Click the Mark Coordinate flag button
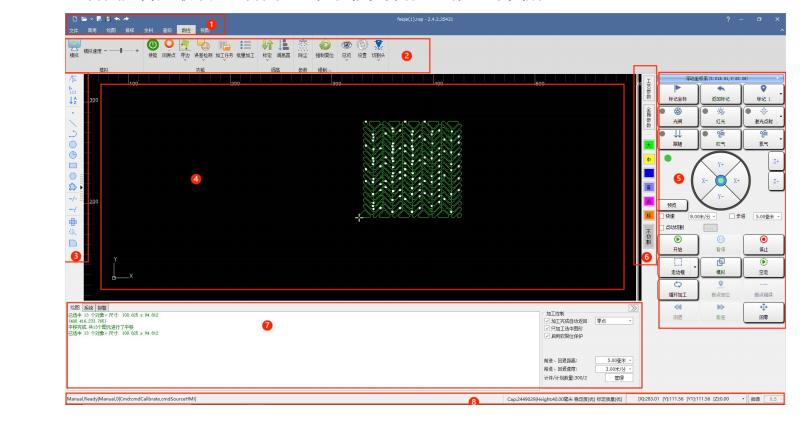The image size is (808, 428). click(x=678, y=94)
